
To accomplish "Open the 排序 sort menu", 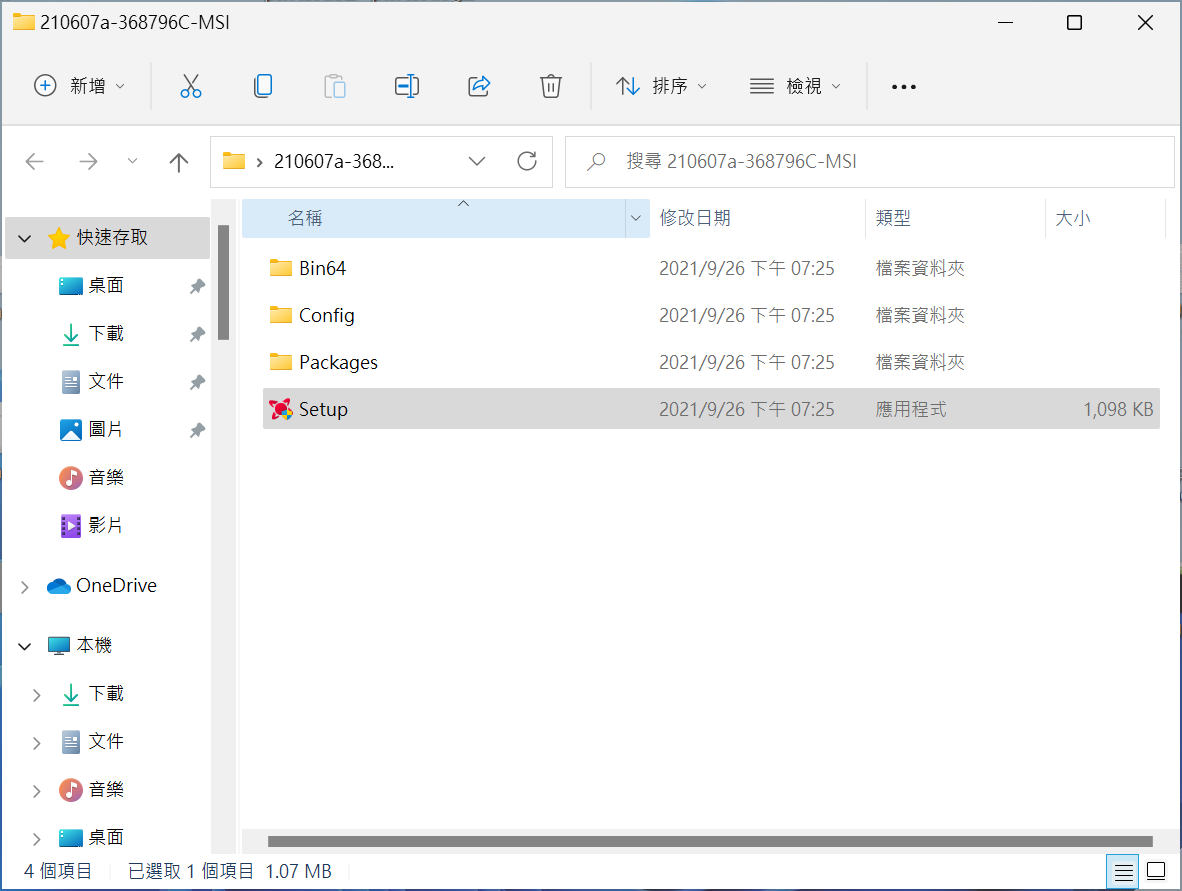I will point(661,86).
